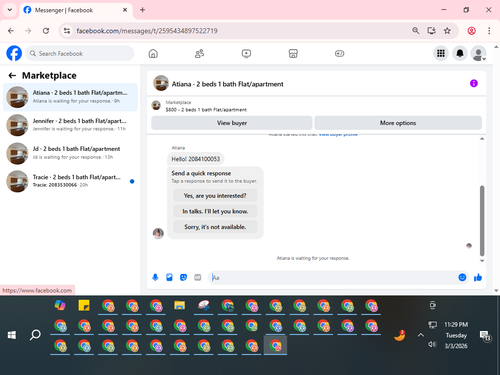The image size is (500, 375).
Task: Click the browser forward arrow
Action: pyautogui.click(x=28, y=31)
